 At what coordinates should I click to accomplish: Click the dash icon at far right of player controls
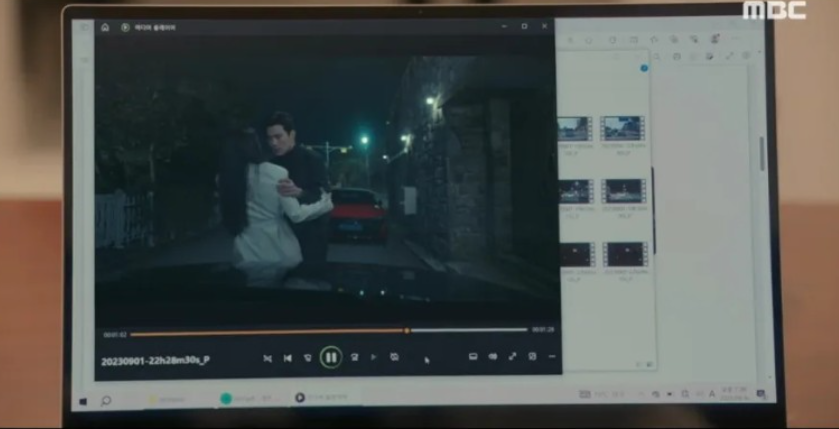(552, 356)
